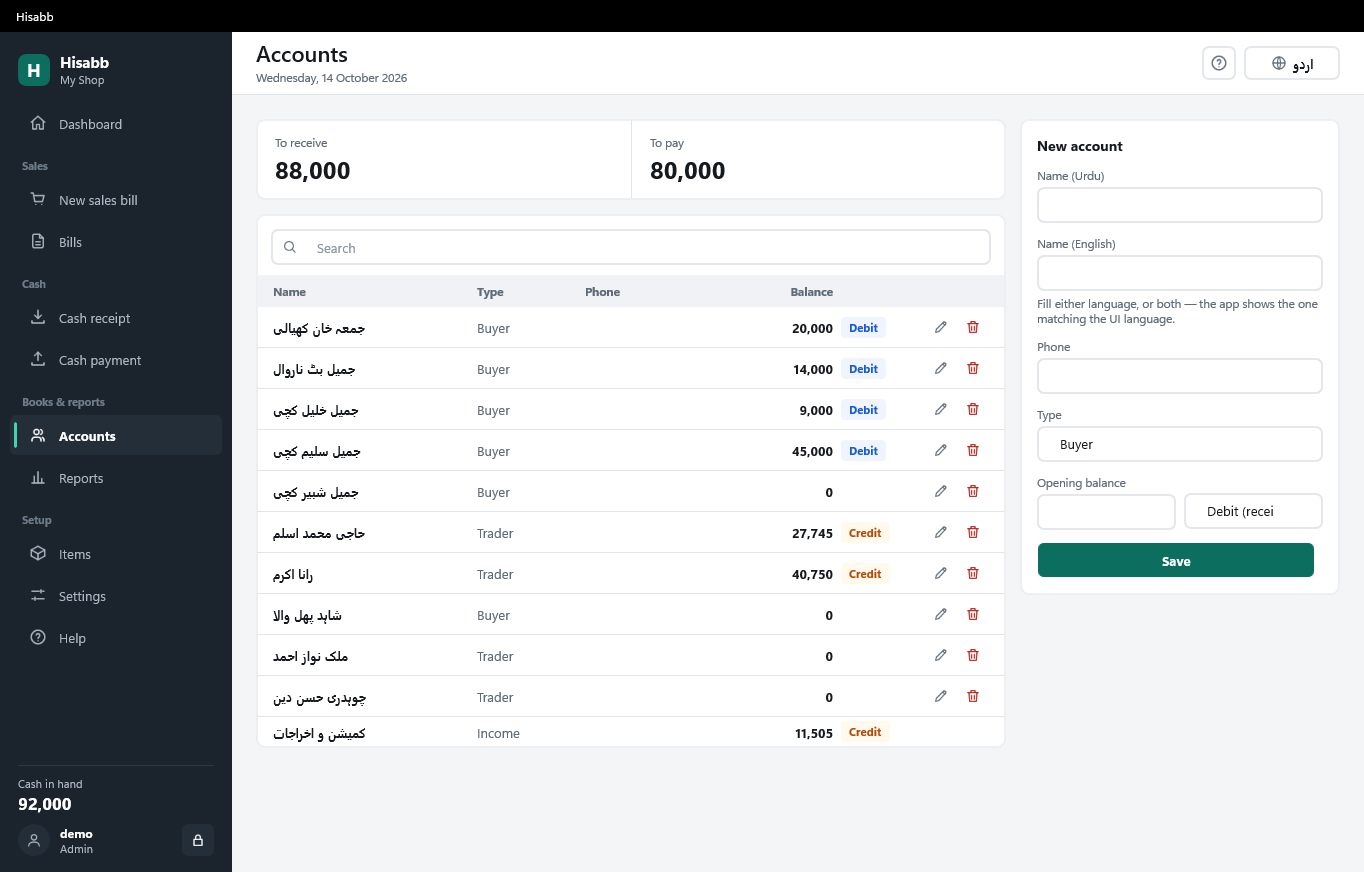Click the Name (Urdu) input field
The width and height of the screenshot is (1364, 872).
1180,205
